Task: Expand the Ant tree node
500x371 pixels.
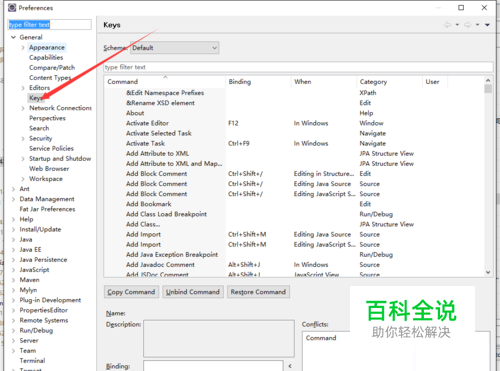Action: (13, 189)
